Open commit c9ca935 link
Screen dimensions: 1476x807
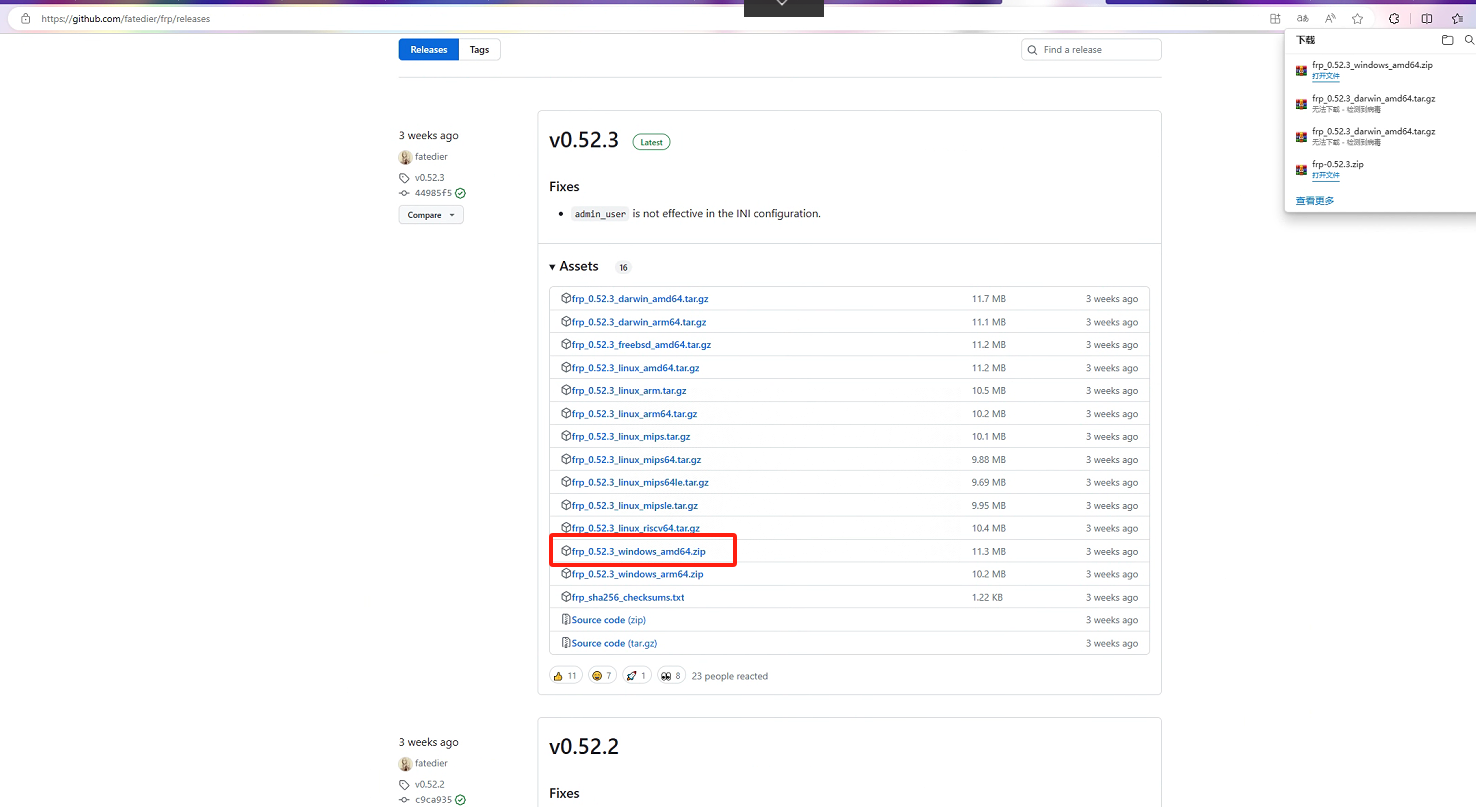[433, 800]
